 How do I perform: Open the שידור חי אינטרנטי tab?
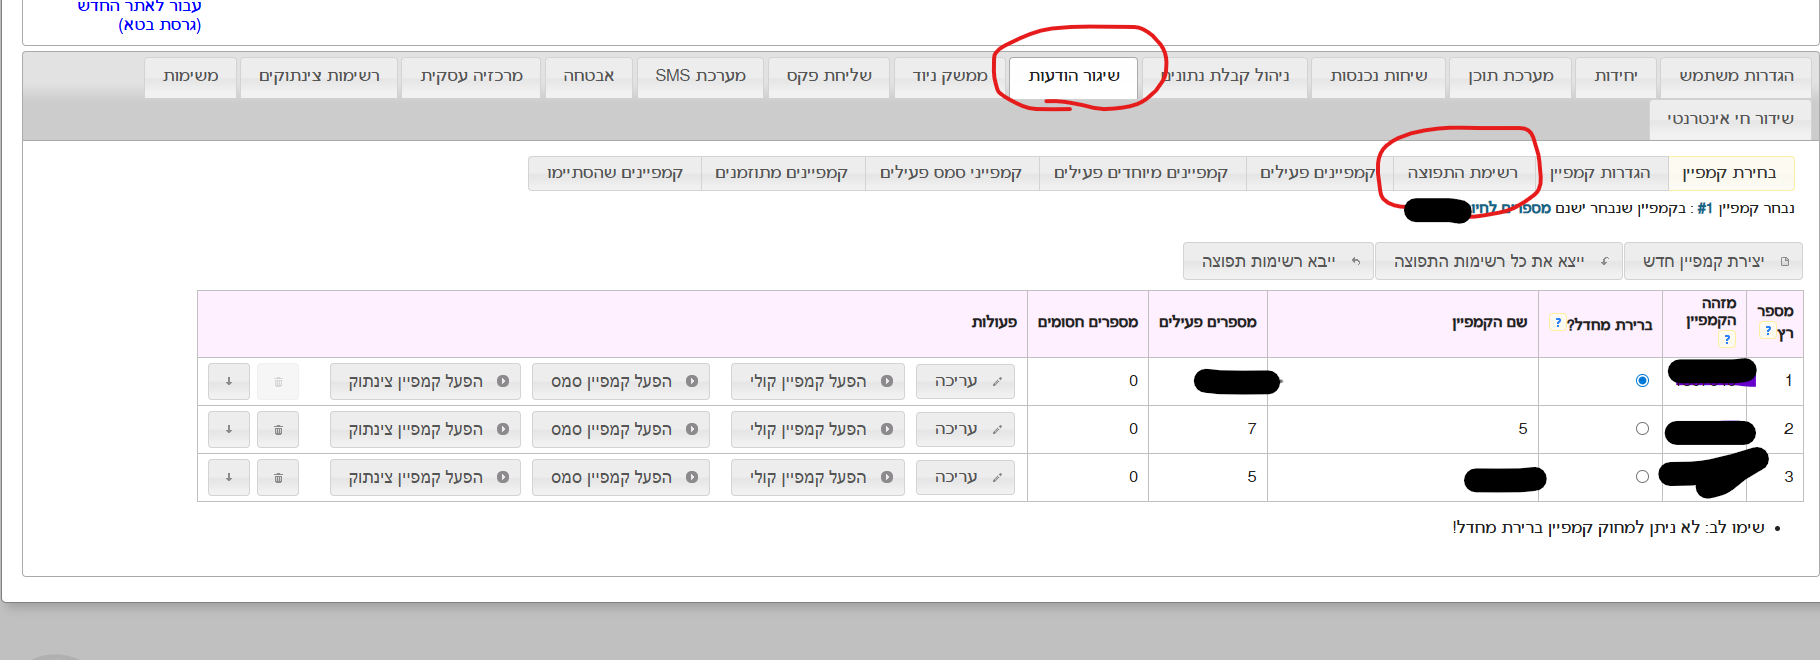[1730, 119]
